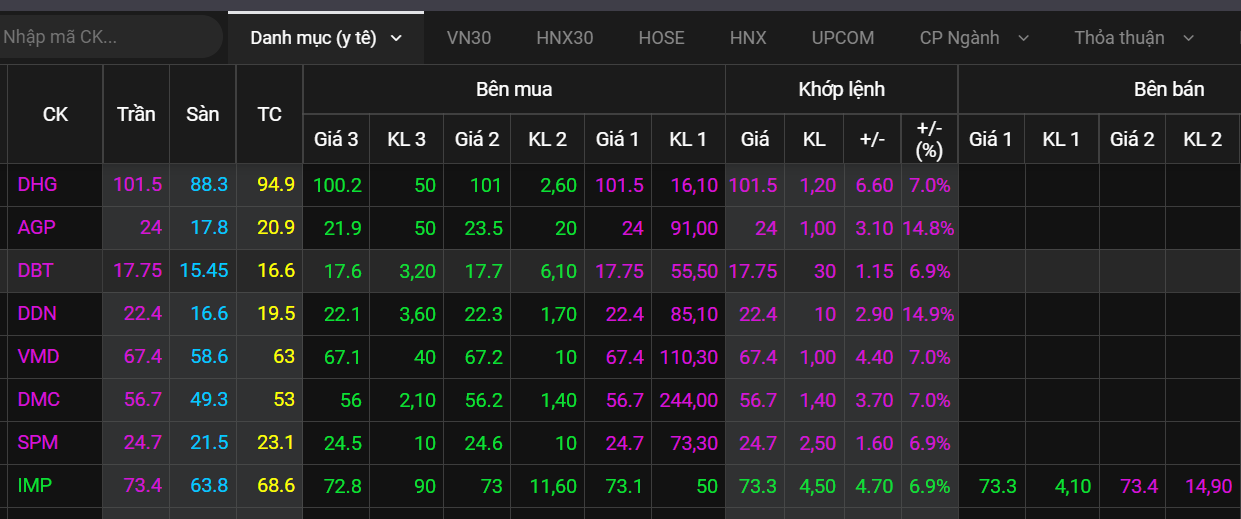Image resolution: width=1241 pixels, height=519 pixels.
Task: Sort by the CK column header
Action: point(55,114)
